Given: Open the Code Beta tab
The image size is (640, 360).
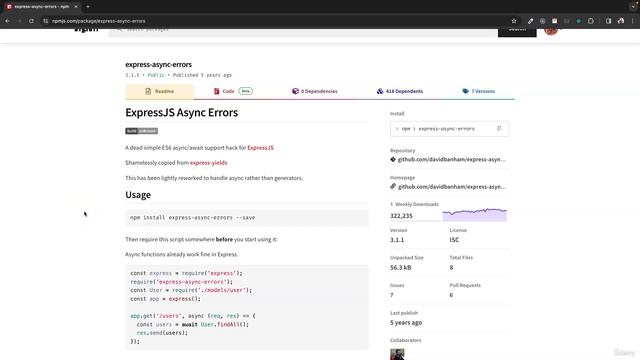Looking at the screenshot, I should tap(233, 91).
